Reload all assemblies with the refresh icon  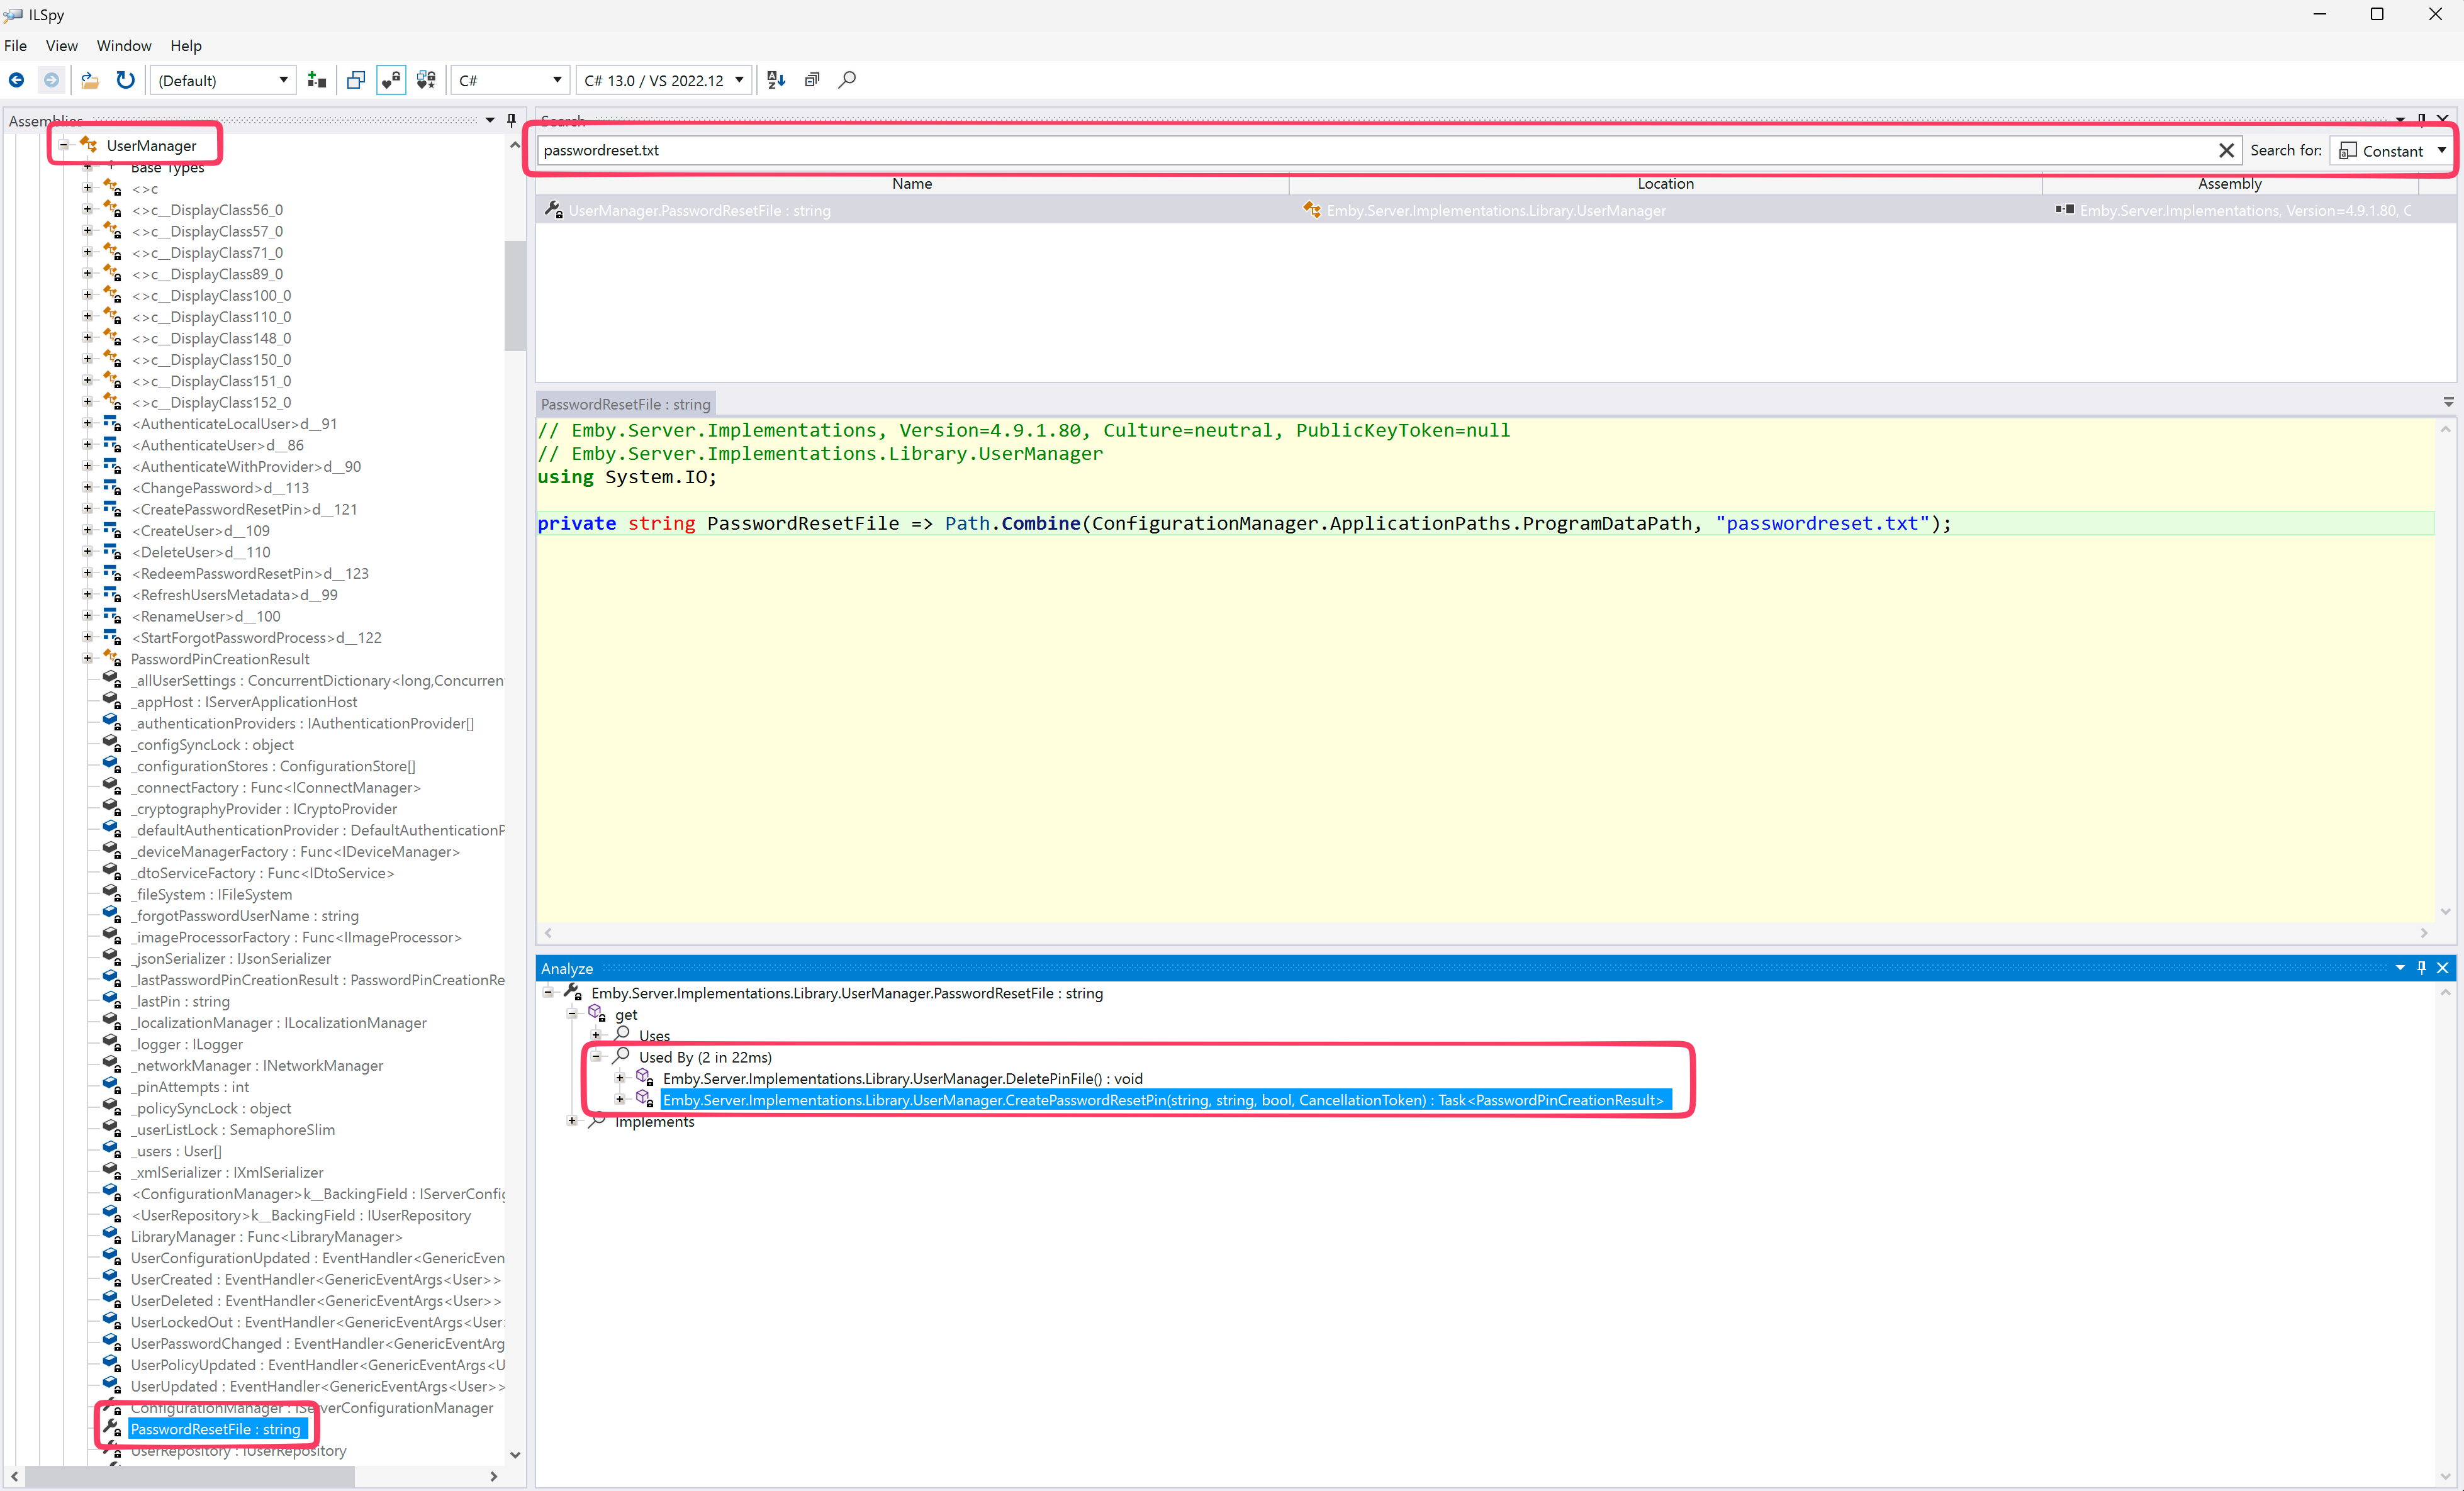point(124,80)
